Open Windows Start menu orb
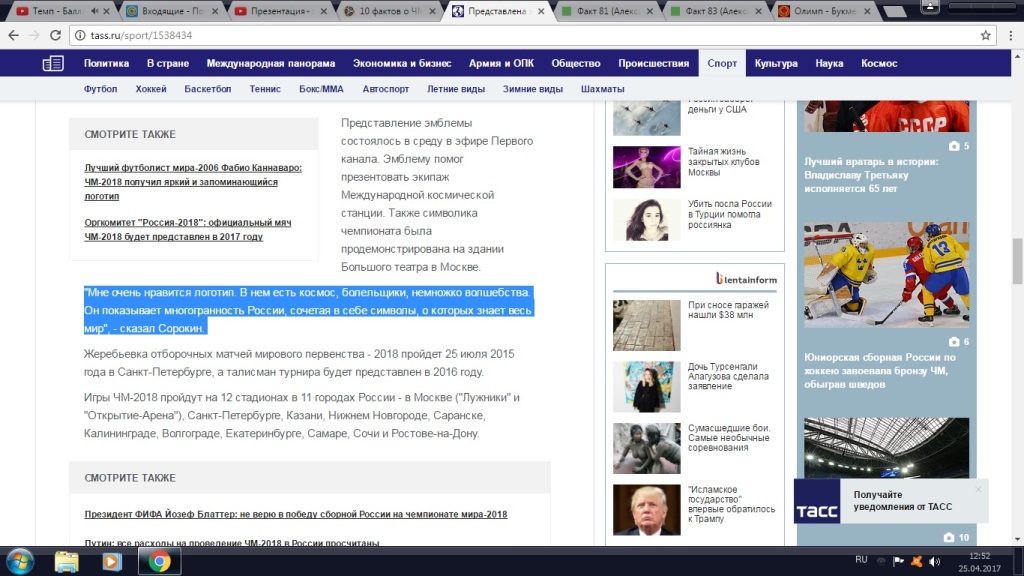 click(x=20, y=562)
